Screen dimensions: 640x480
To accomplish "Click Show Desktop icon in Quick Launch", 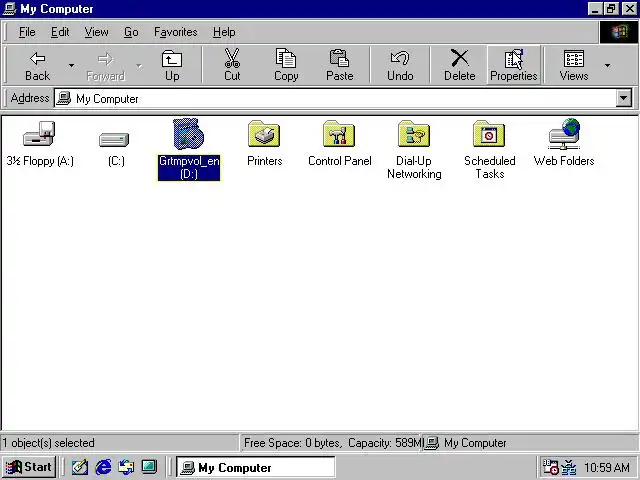I will click(x=80, y=467).
